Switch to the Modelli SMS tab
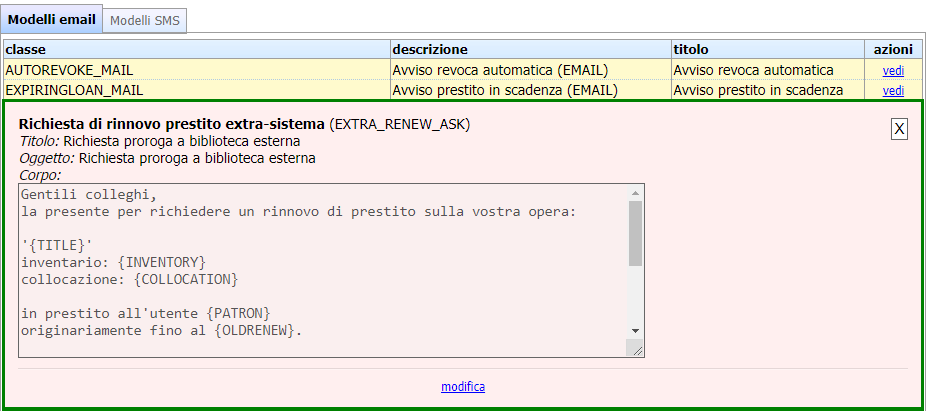926x411 pixels. (144, 20)
